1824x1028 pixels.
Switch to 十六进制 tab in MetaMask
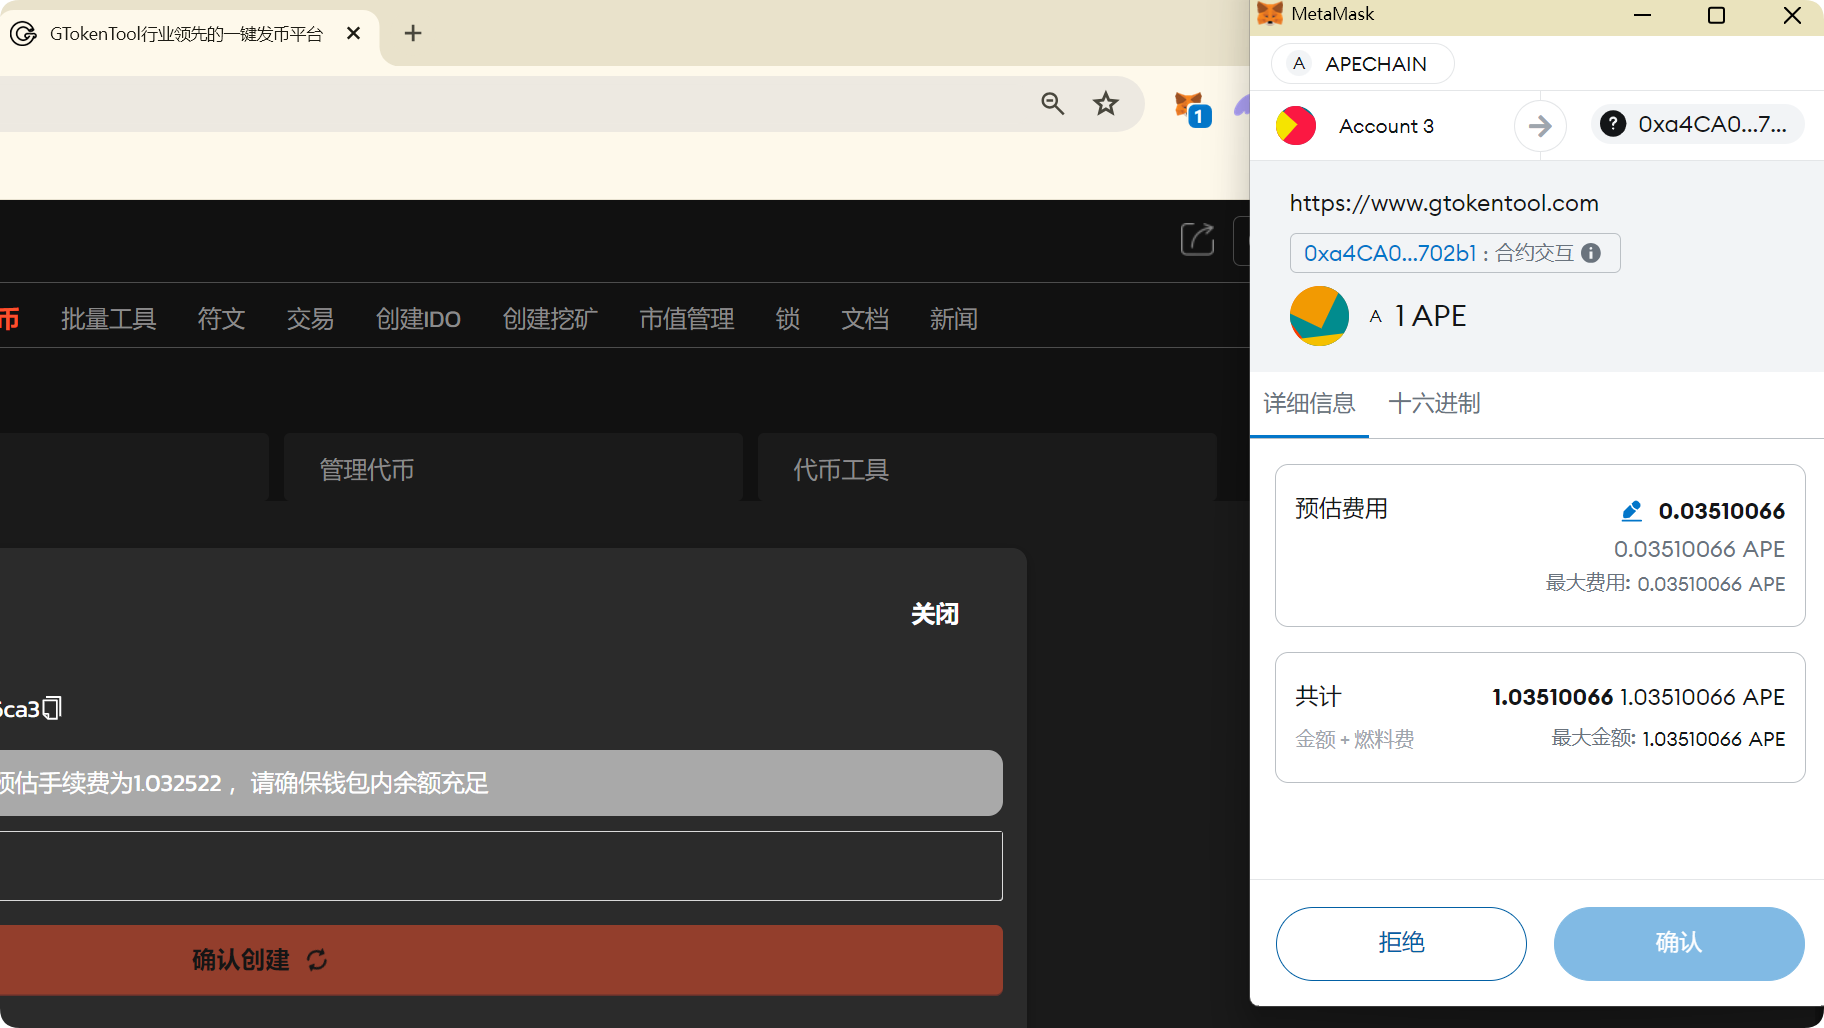[1434, 403]
